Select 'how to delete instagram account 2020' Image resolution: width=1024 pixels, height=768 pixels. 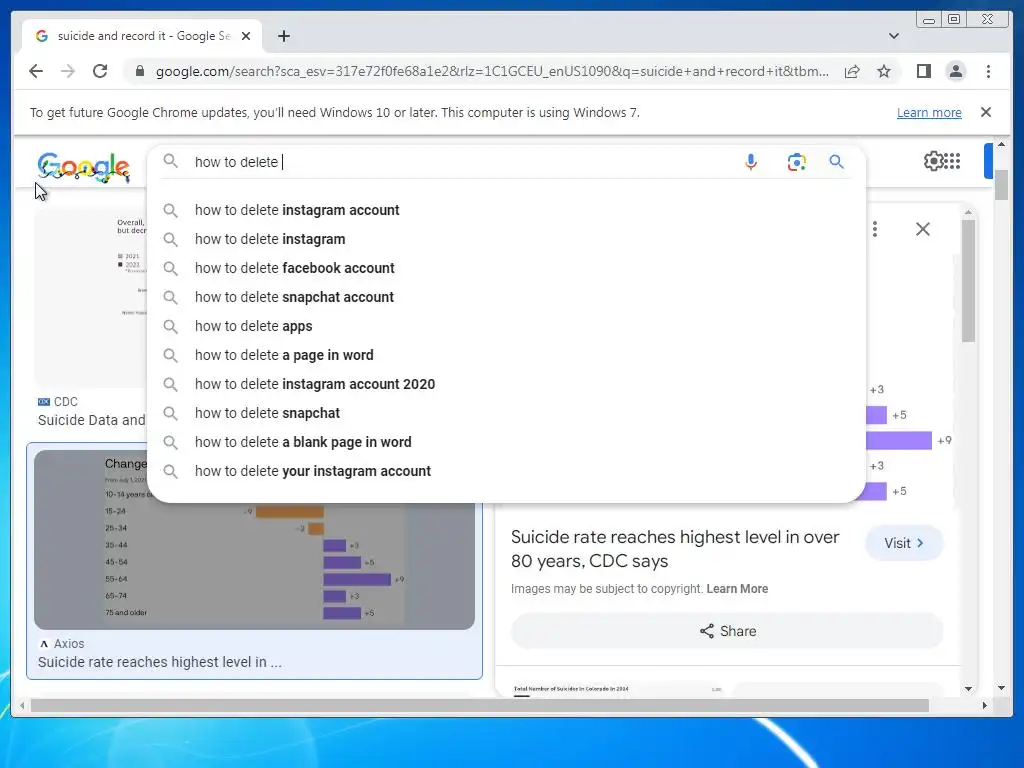click(506, 384)
